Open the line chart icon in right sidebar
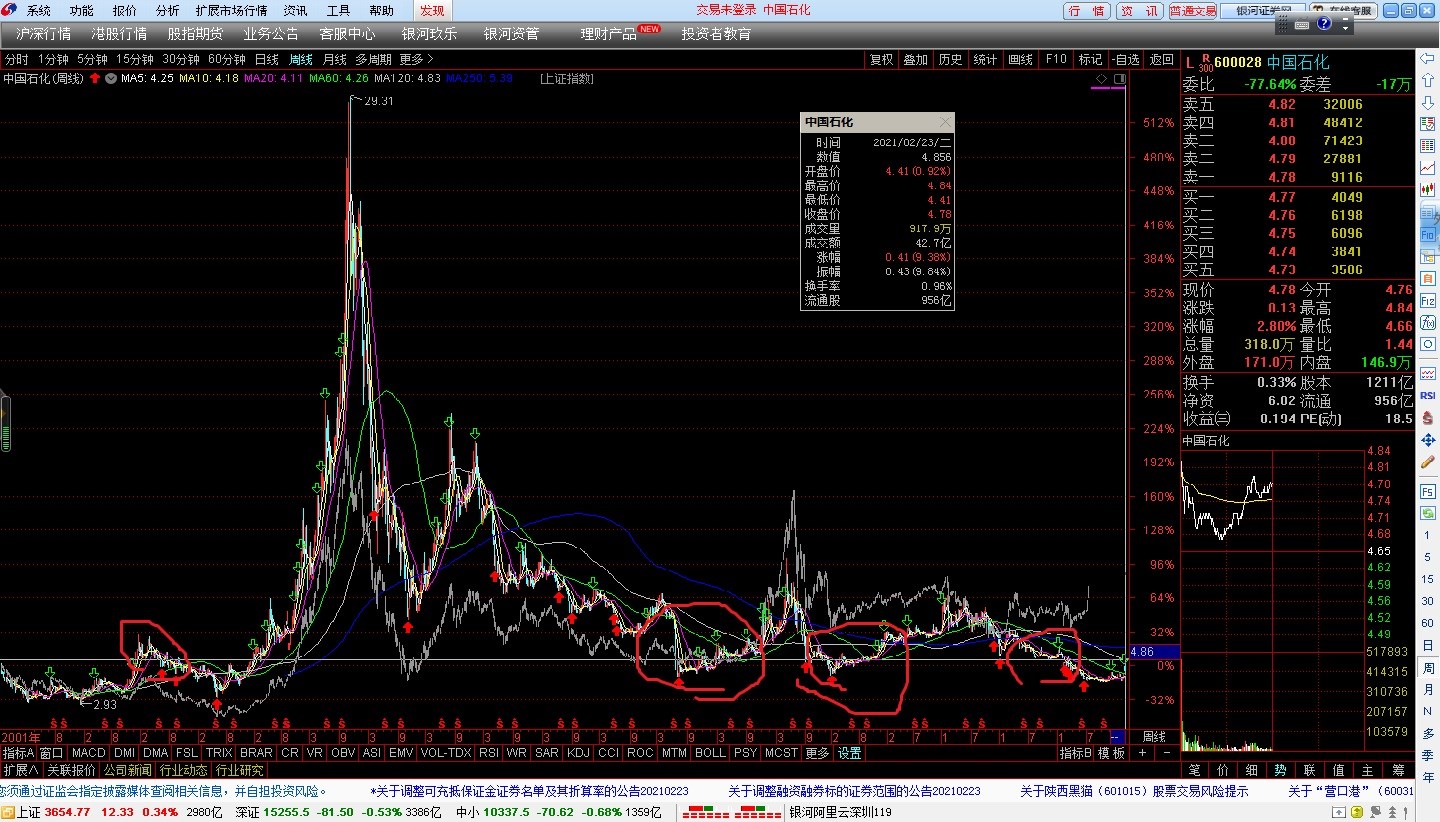1440x822 pixels. tap(1428, 167)
